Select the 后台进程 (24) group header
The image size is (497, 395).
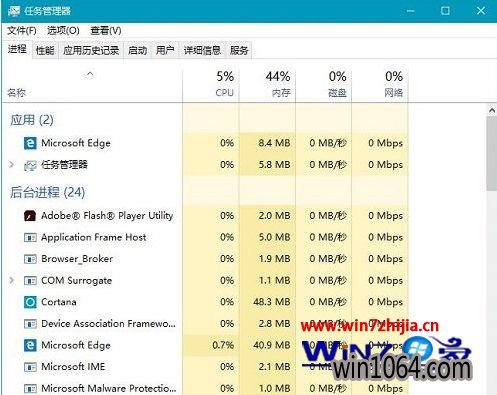[x=47, y=192]
